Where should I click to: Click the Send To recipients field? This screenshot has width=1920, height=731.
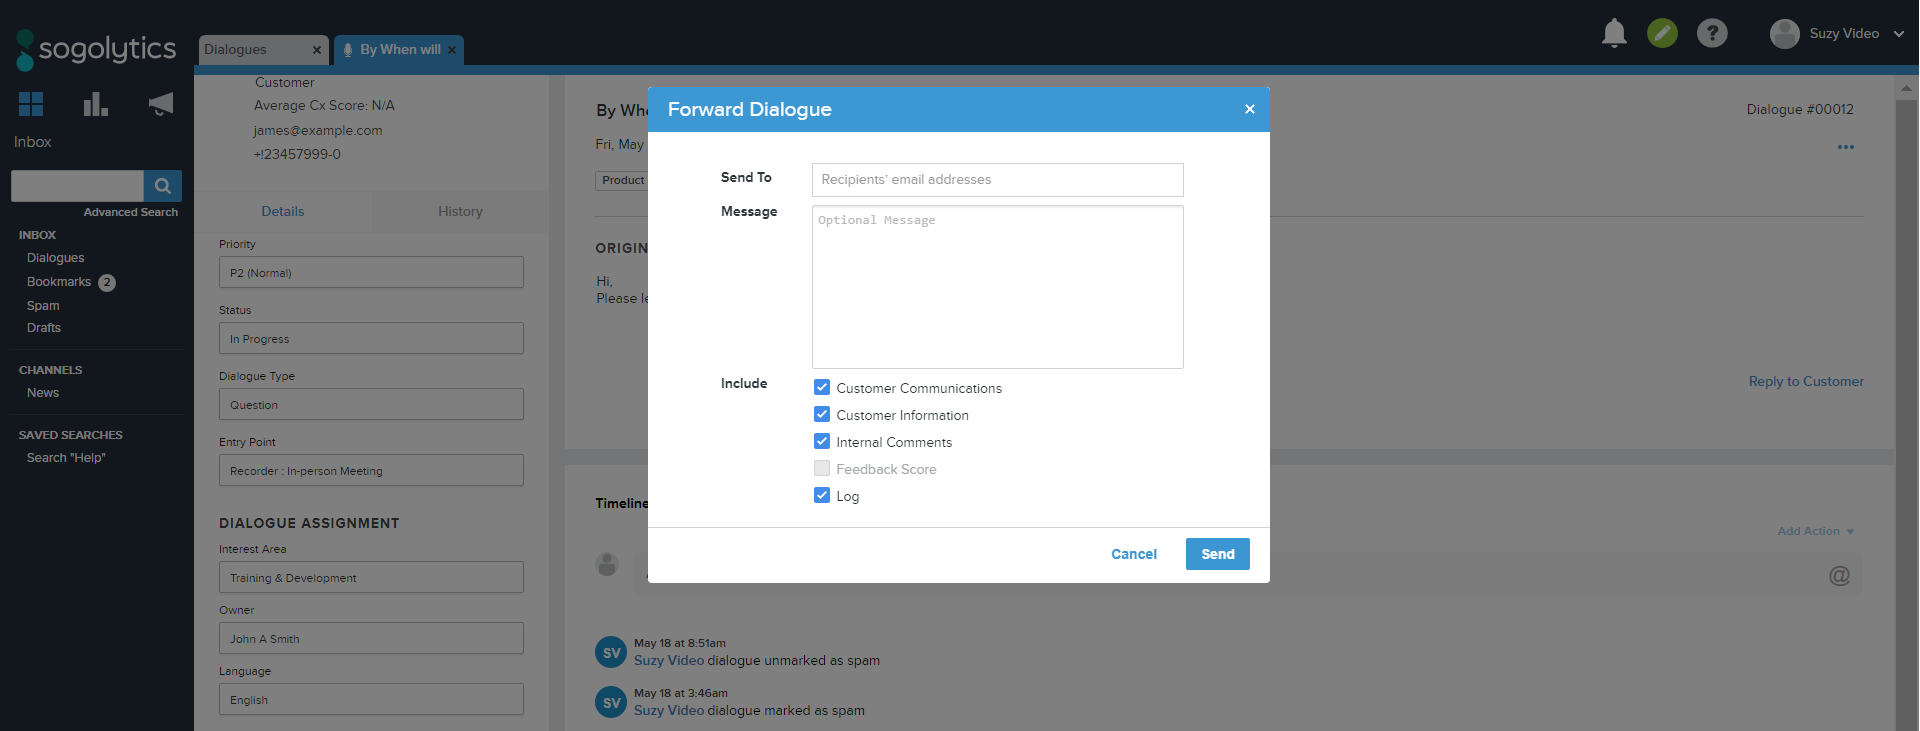pyautogui.click(x=997, y=180)
